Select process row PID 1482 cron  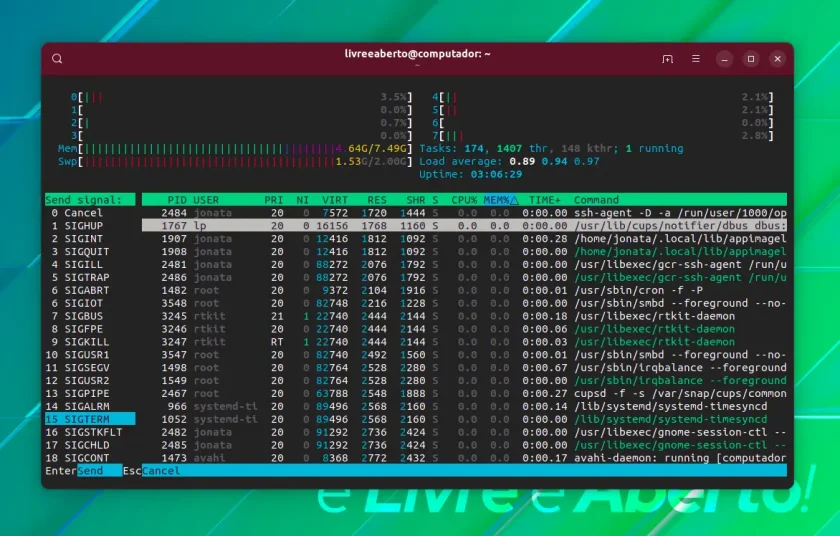coord(464,290)
